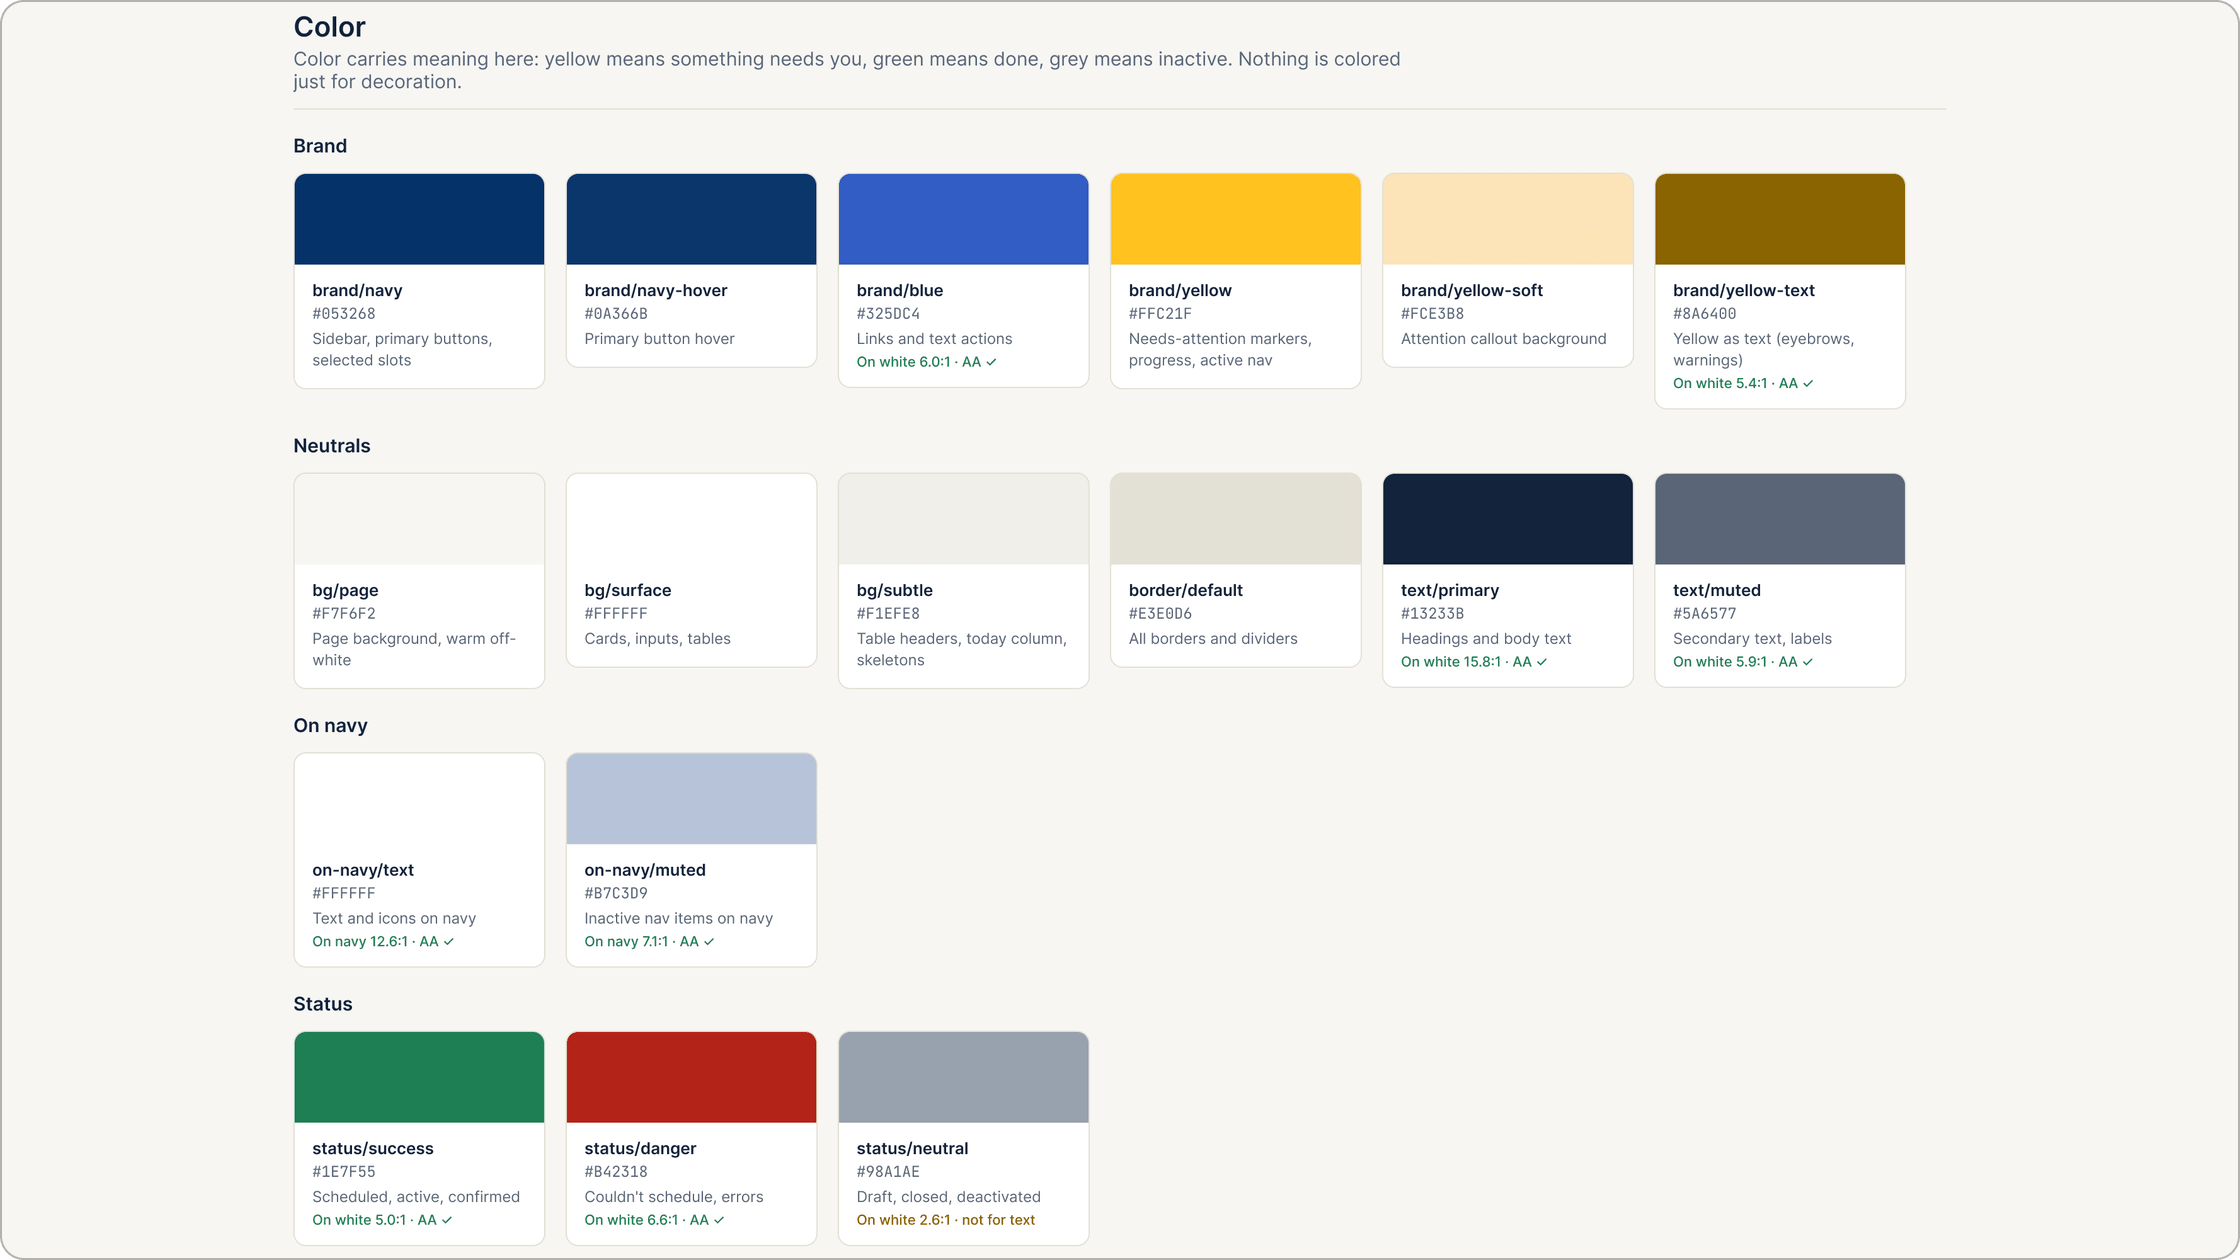Image resolution: width=2240 pixels, height=1260 pixels.
Task: Select hex value #8A6400
Action: pyautogui.click(x=1704, y=314)
